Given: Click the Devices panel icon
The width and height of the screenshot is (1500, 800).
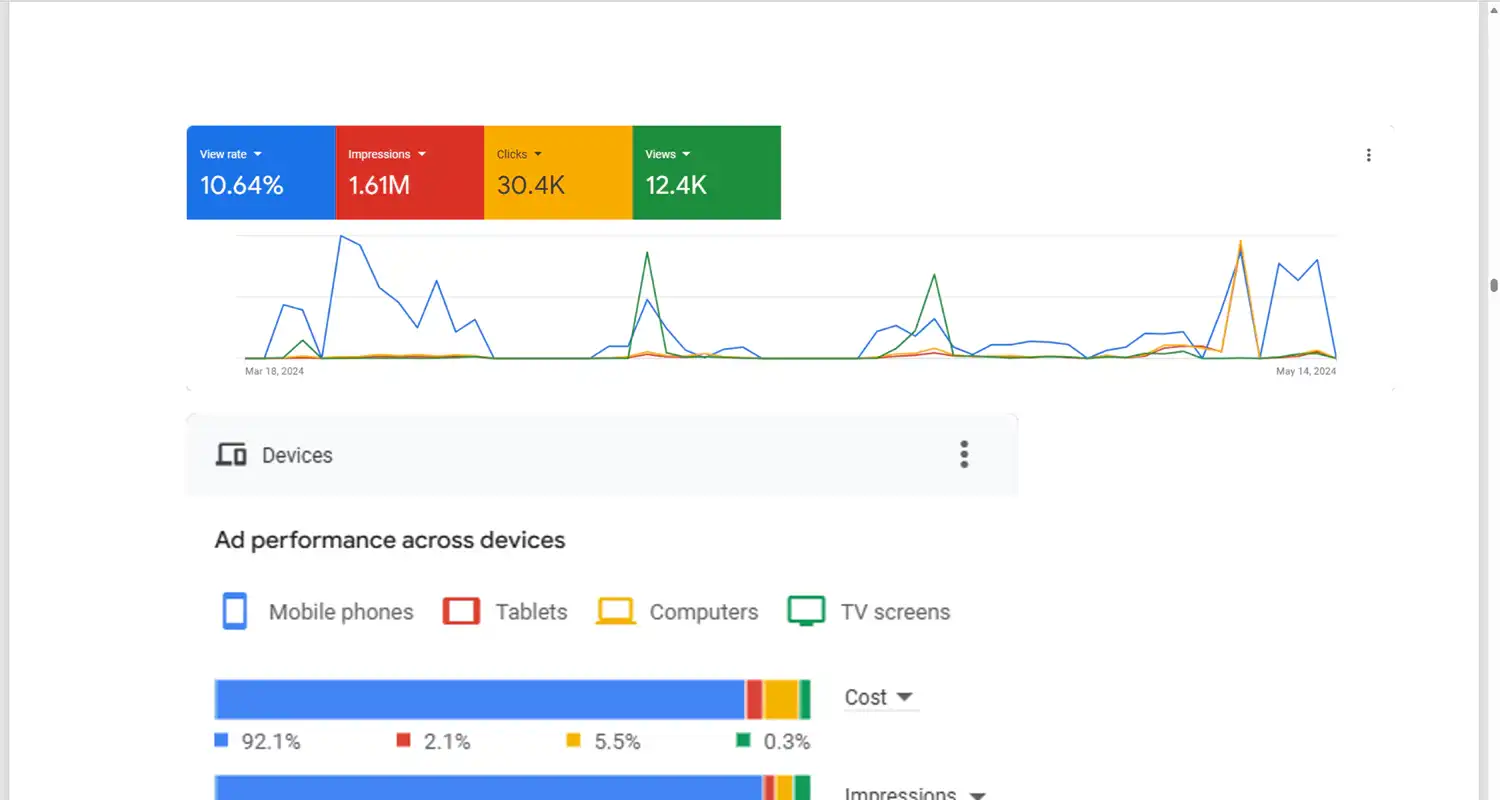Looking at the screenshot, I should tap(231, 454).
